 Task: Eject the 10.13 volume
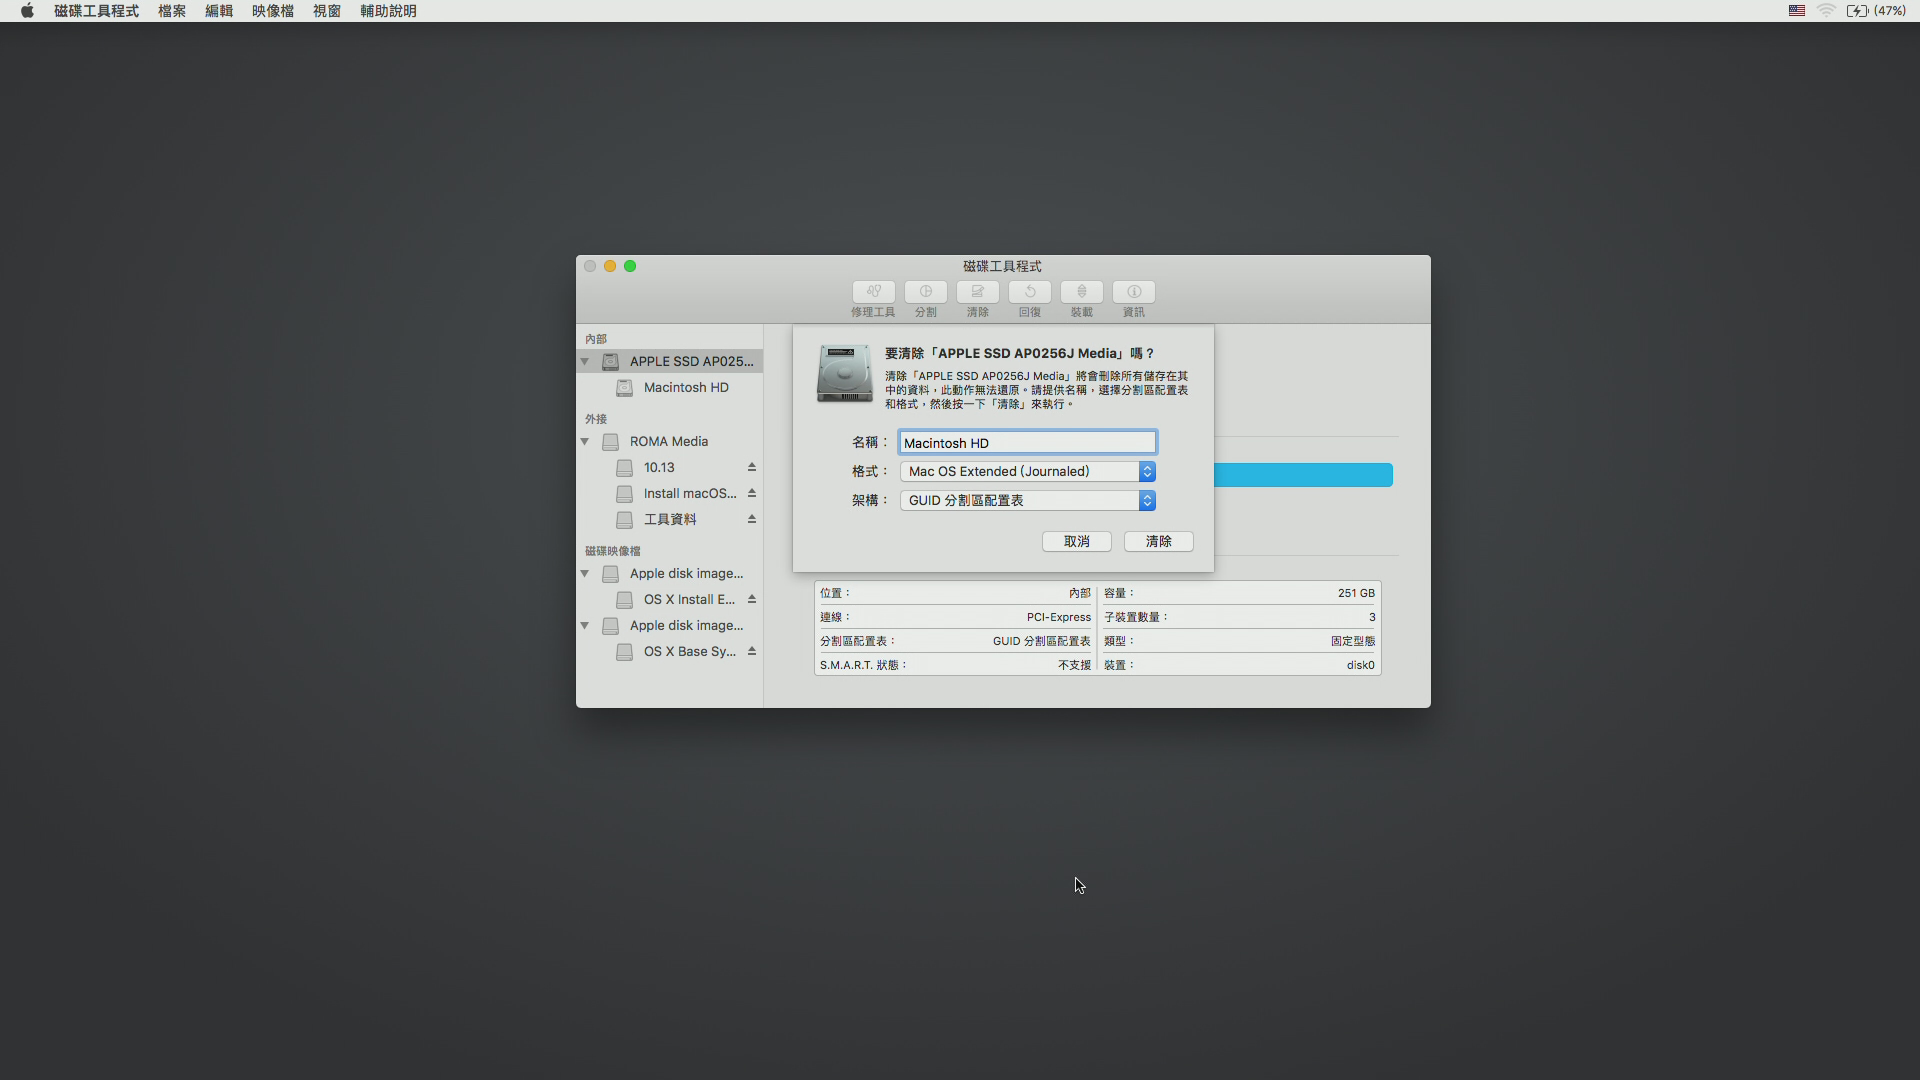(752, 467)
